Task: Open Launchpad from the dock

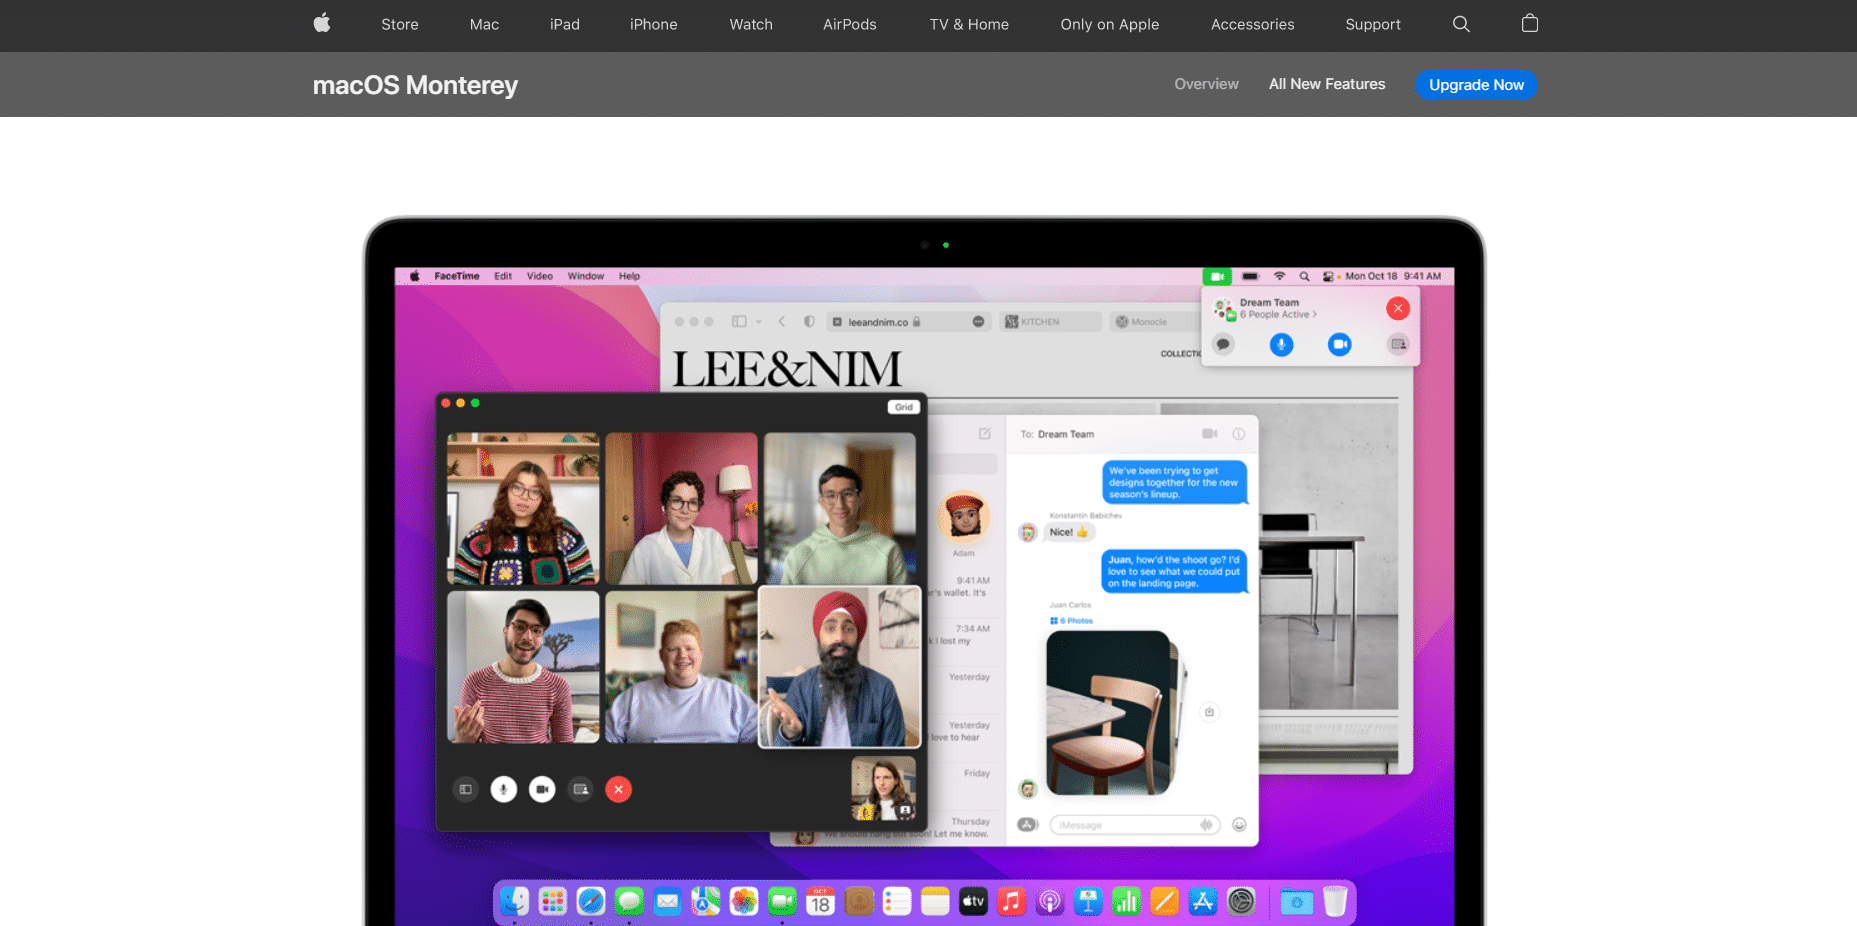Action: [553, 902]
